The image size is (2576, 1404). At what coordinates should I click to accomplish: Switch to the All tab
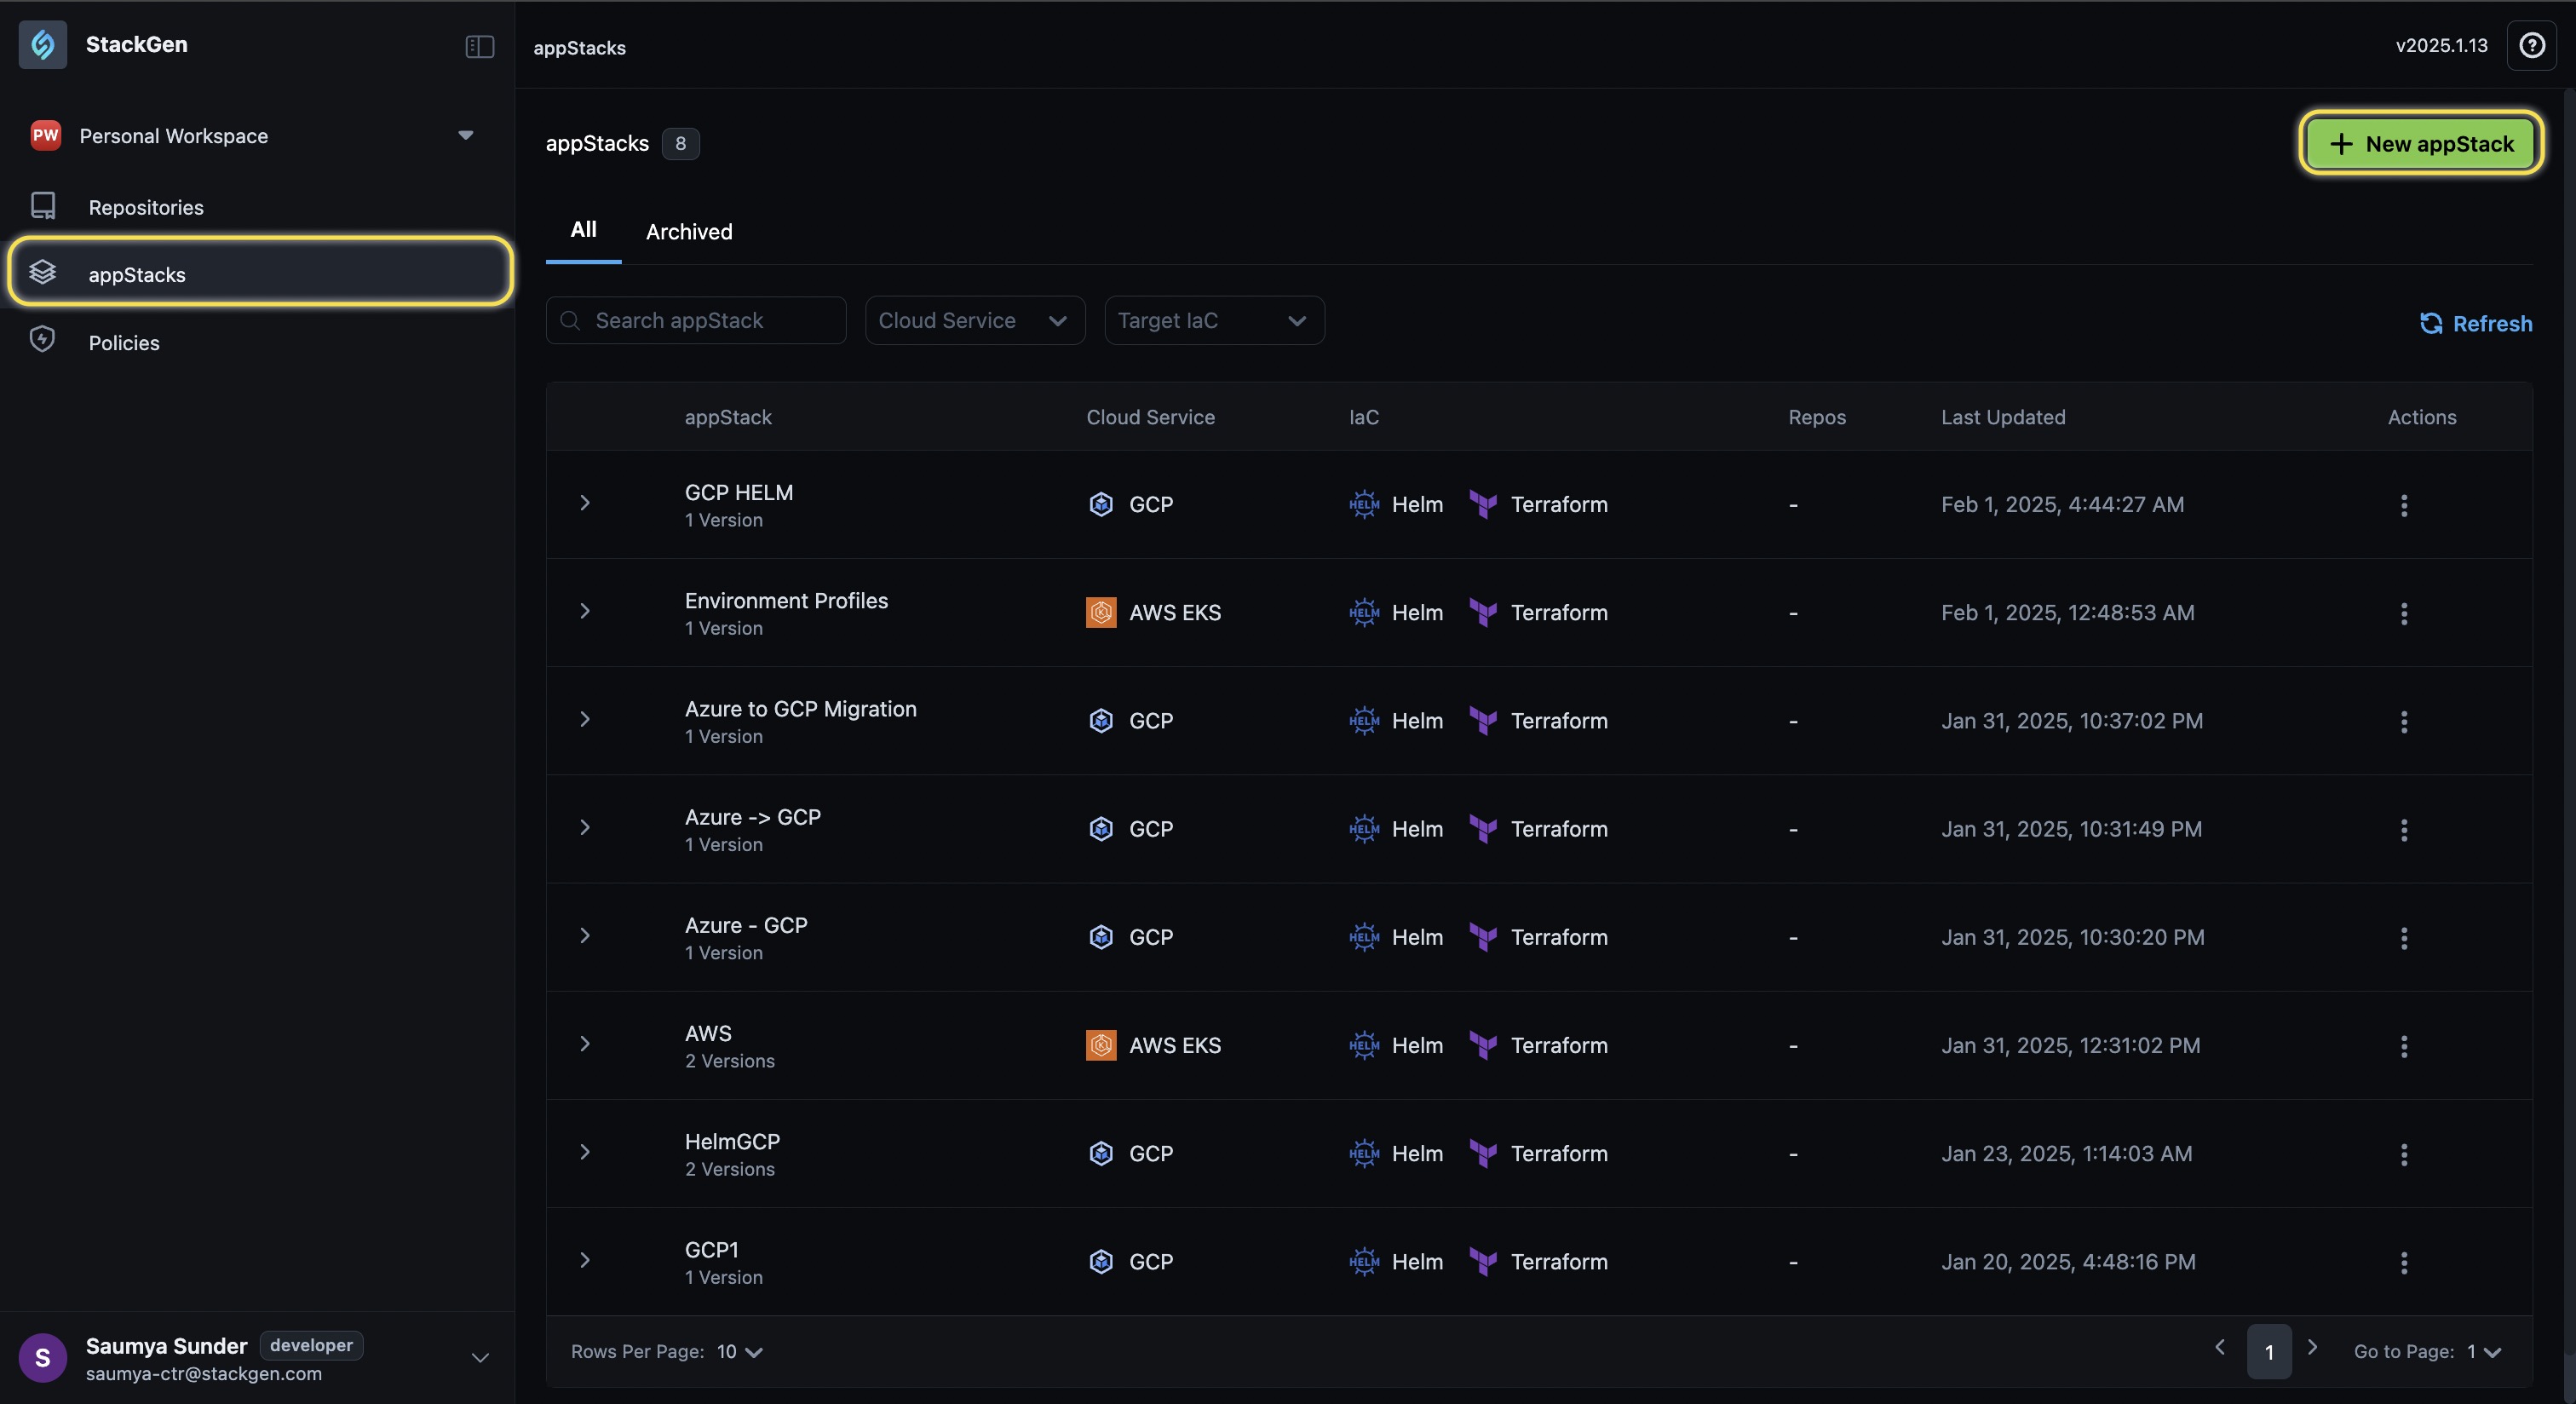tap(583, 230)
